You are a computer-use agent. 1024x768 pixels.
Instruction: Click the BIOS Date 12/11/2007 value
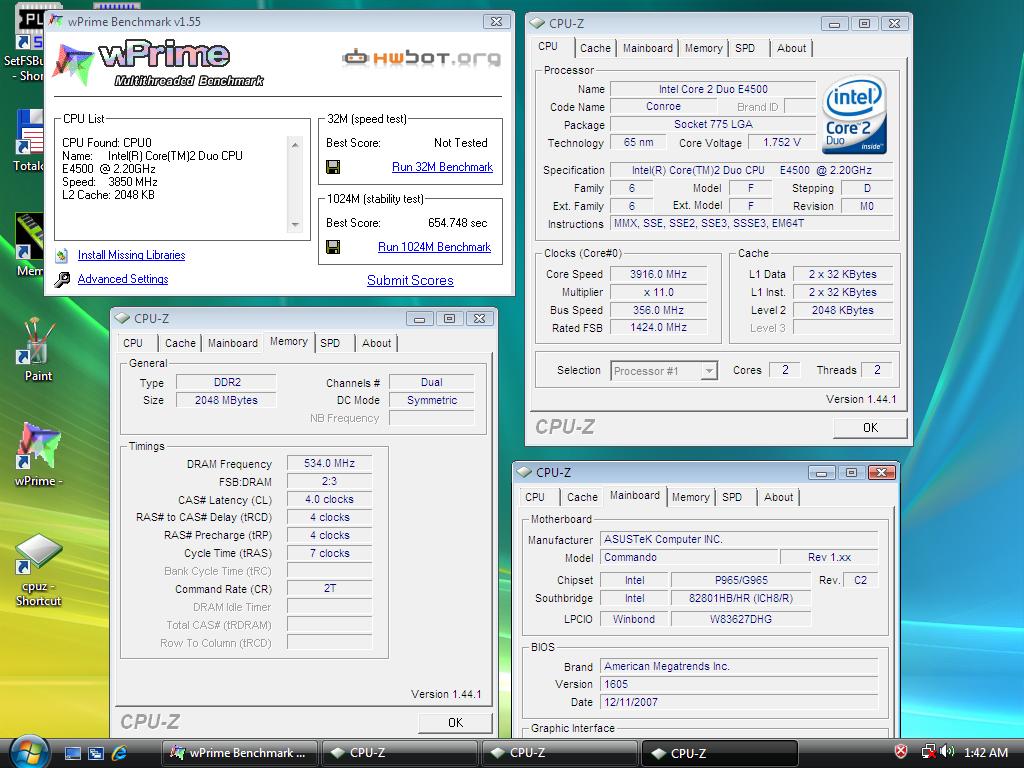pos(739,703)
